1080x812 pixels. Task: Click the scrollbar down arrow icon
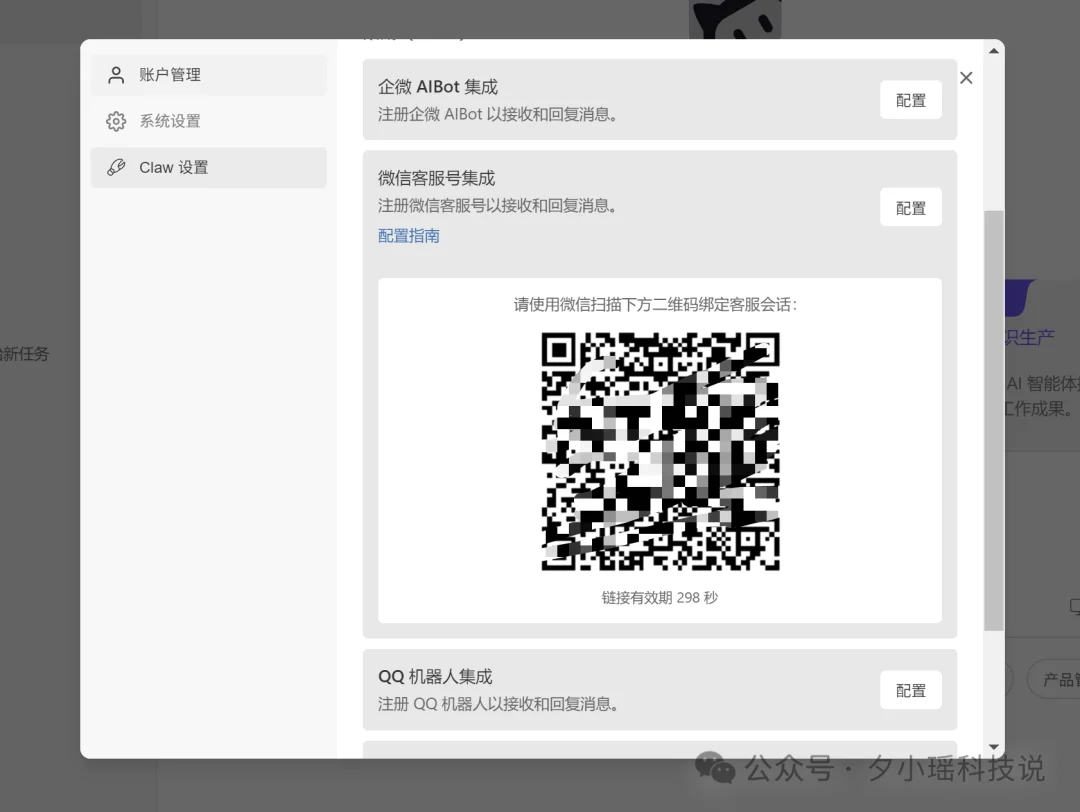(993, 745)
